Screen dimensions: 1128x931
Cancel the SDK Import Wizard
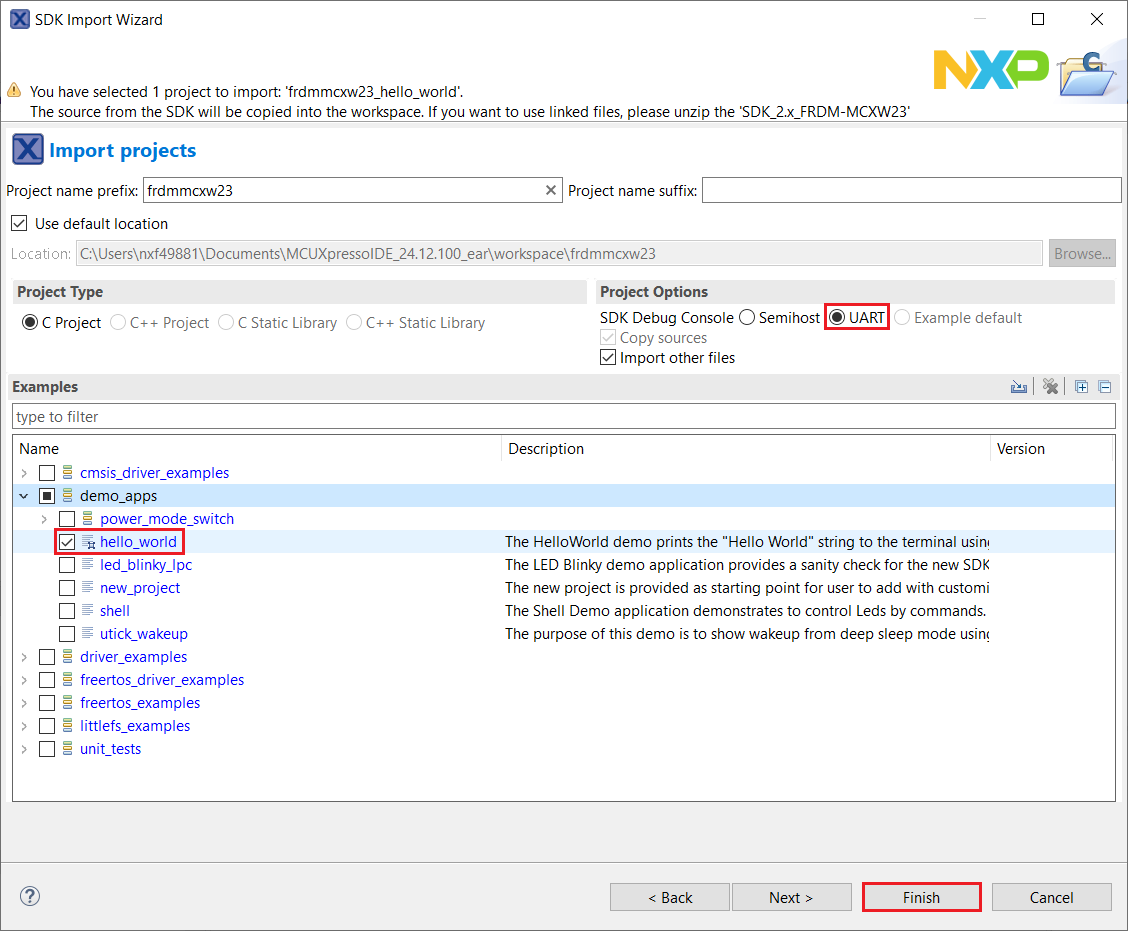coord(1051,897)
